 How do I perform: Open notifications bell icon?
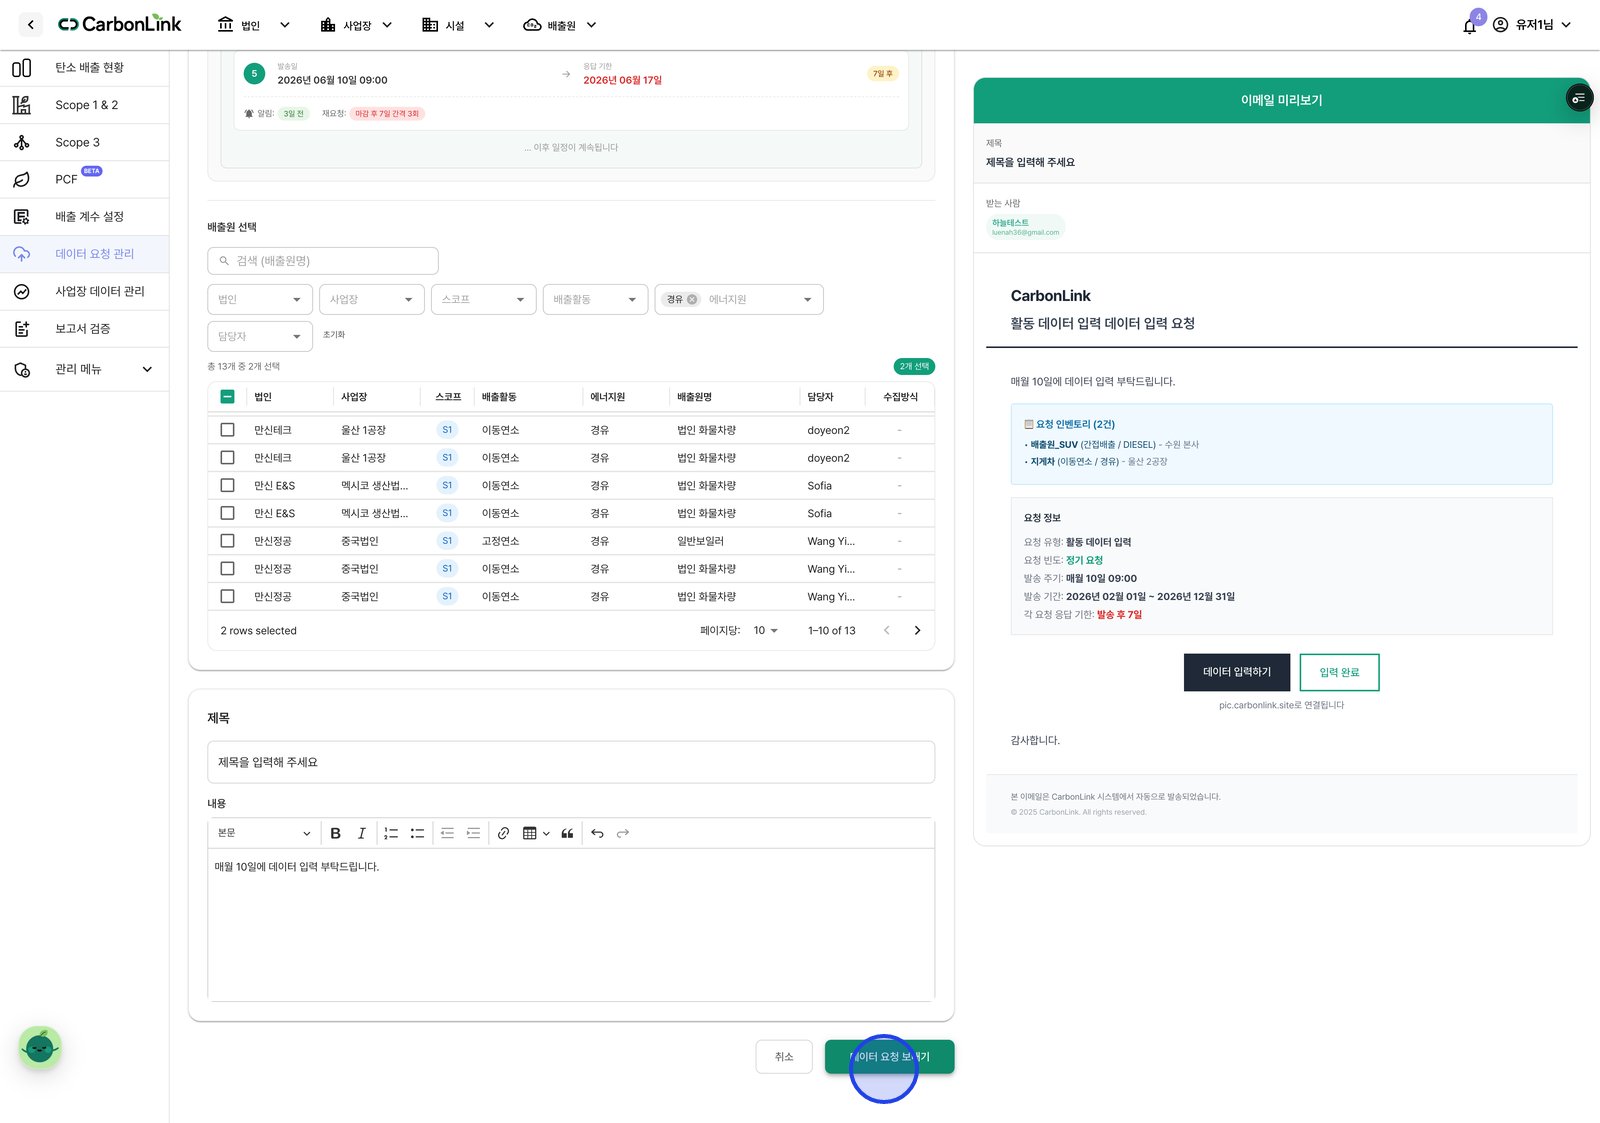pos(1469,26)
